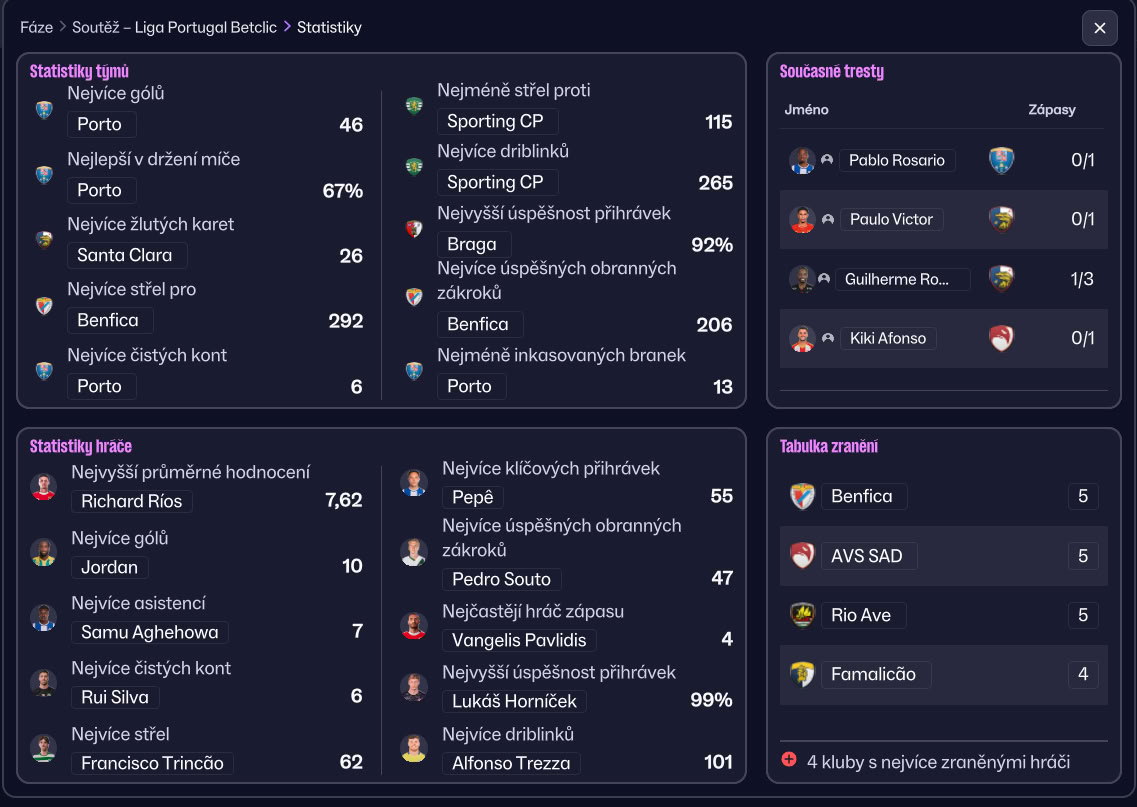The height and width of the screenshot is (807, 1137).
Task: Open Soutěž – Liga Portugal Betclic breadcrumb
Action: [174, 28]
